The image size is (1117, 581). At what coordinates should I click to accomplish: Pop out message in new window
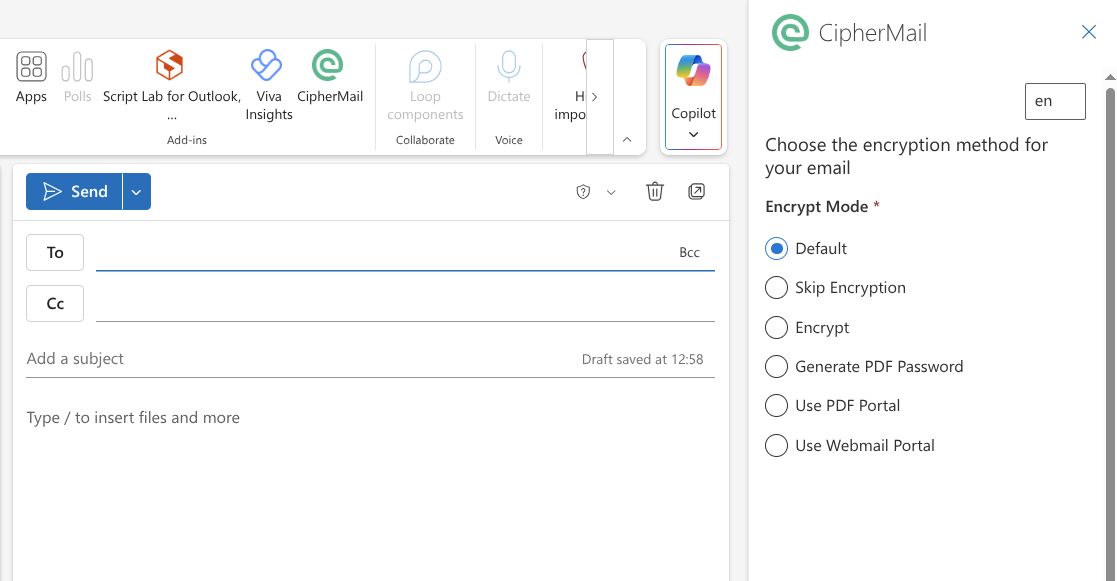[x=697, y=191]
